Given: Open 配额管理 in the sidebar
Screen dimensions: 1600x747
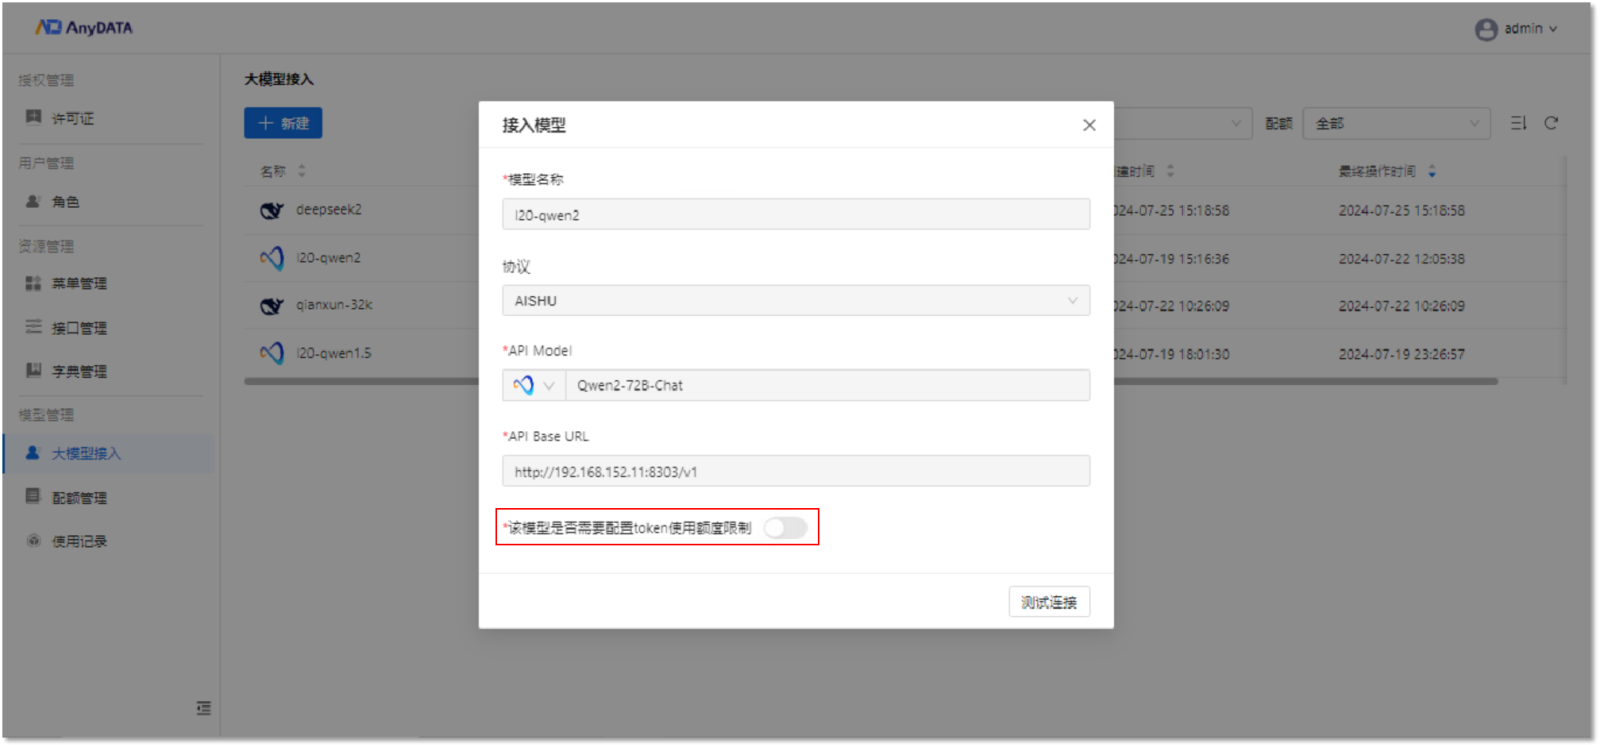Looking at the screenshot, I should [x=79, y=497].
